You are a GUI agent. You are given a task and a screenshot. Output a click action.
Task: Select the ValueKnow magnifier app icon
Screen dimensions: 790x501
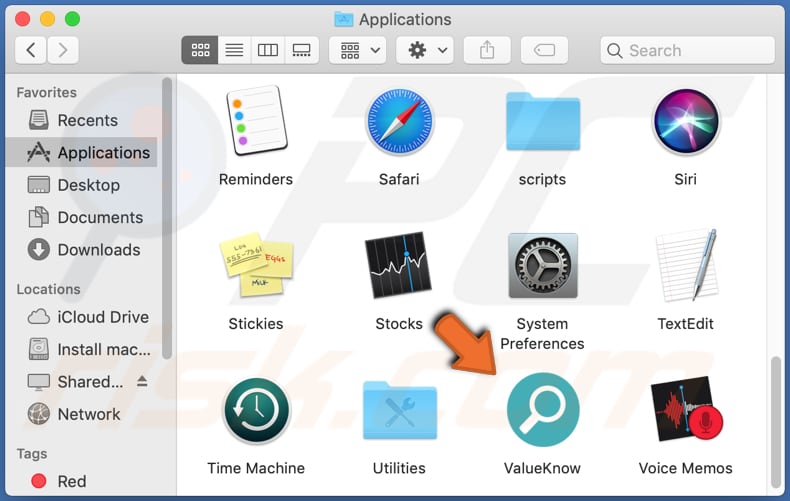(x=543, y=409)
